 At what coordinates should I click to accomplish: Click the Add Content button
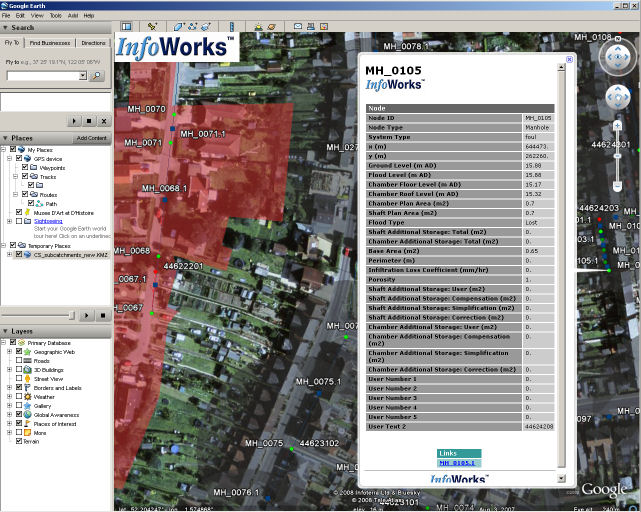(92, 138)
